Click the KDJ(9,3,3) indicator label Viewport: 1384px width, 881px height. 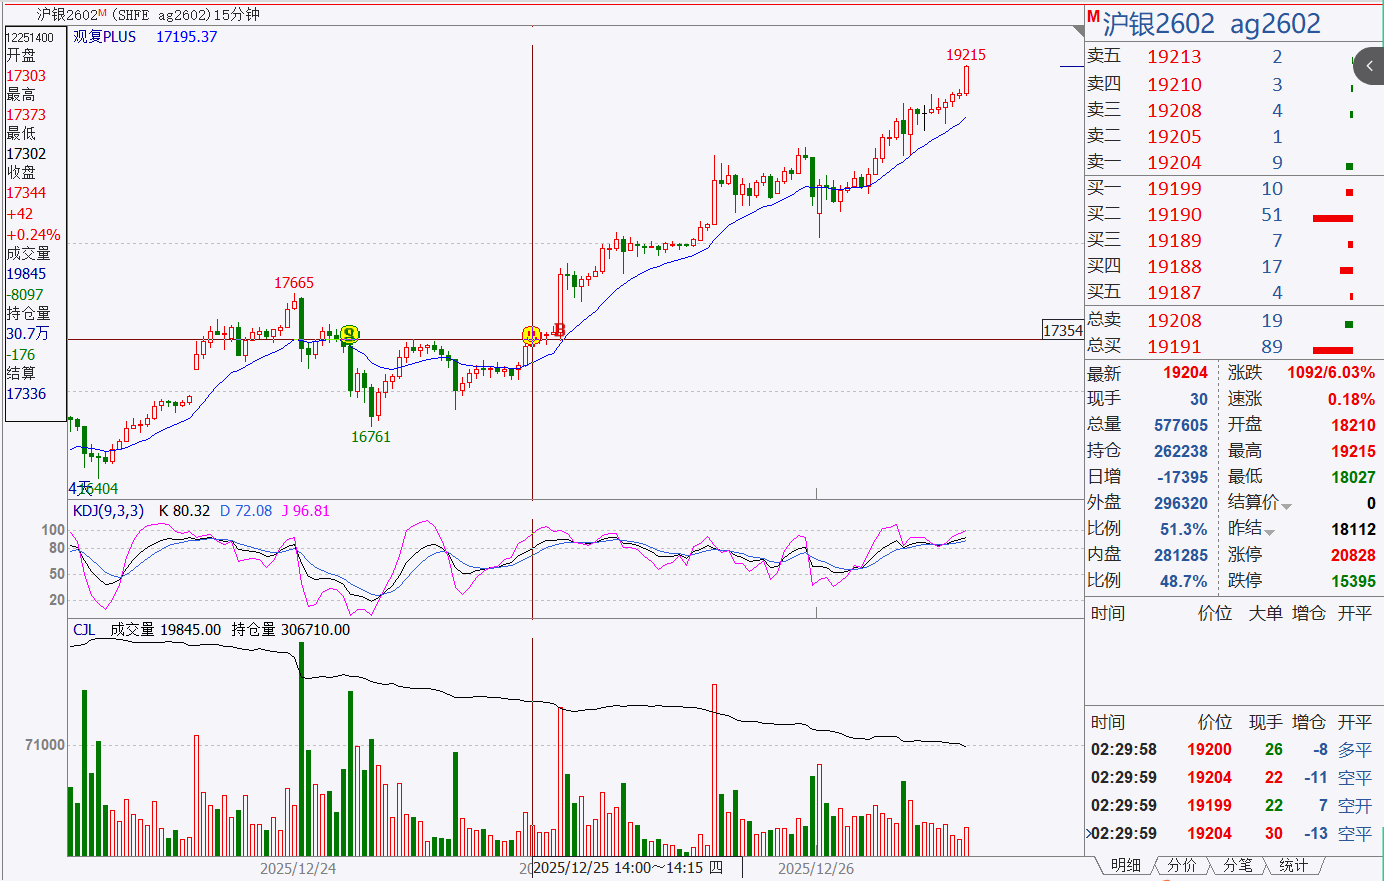click(108, 511)
